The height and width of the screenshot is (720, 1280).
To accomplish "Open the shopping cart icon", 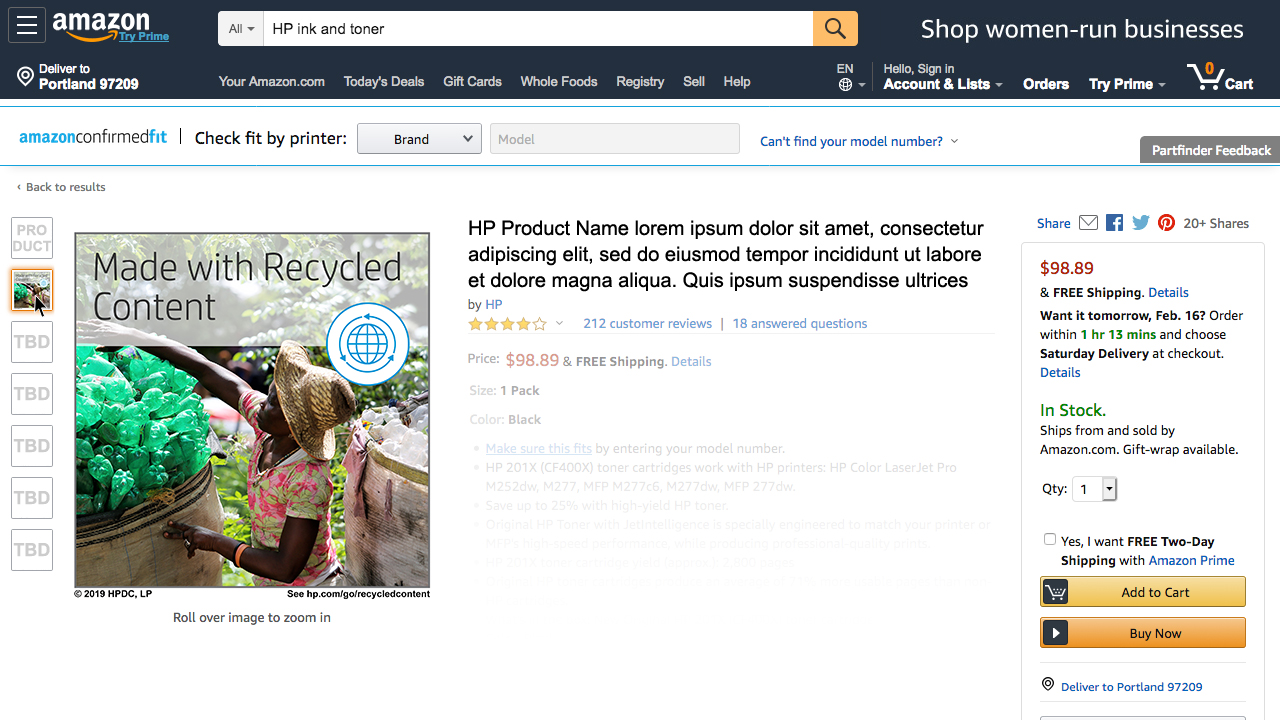I will point(1219,77).
